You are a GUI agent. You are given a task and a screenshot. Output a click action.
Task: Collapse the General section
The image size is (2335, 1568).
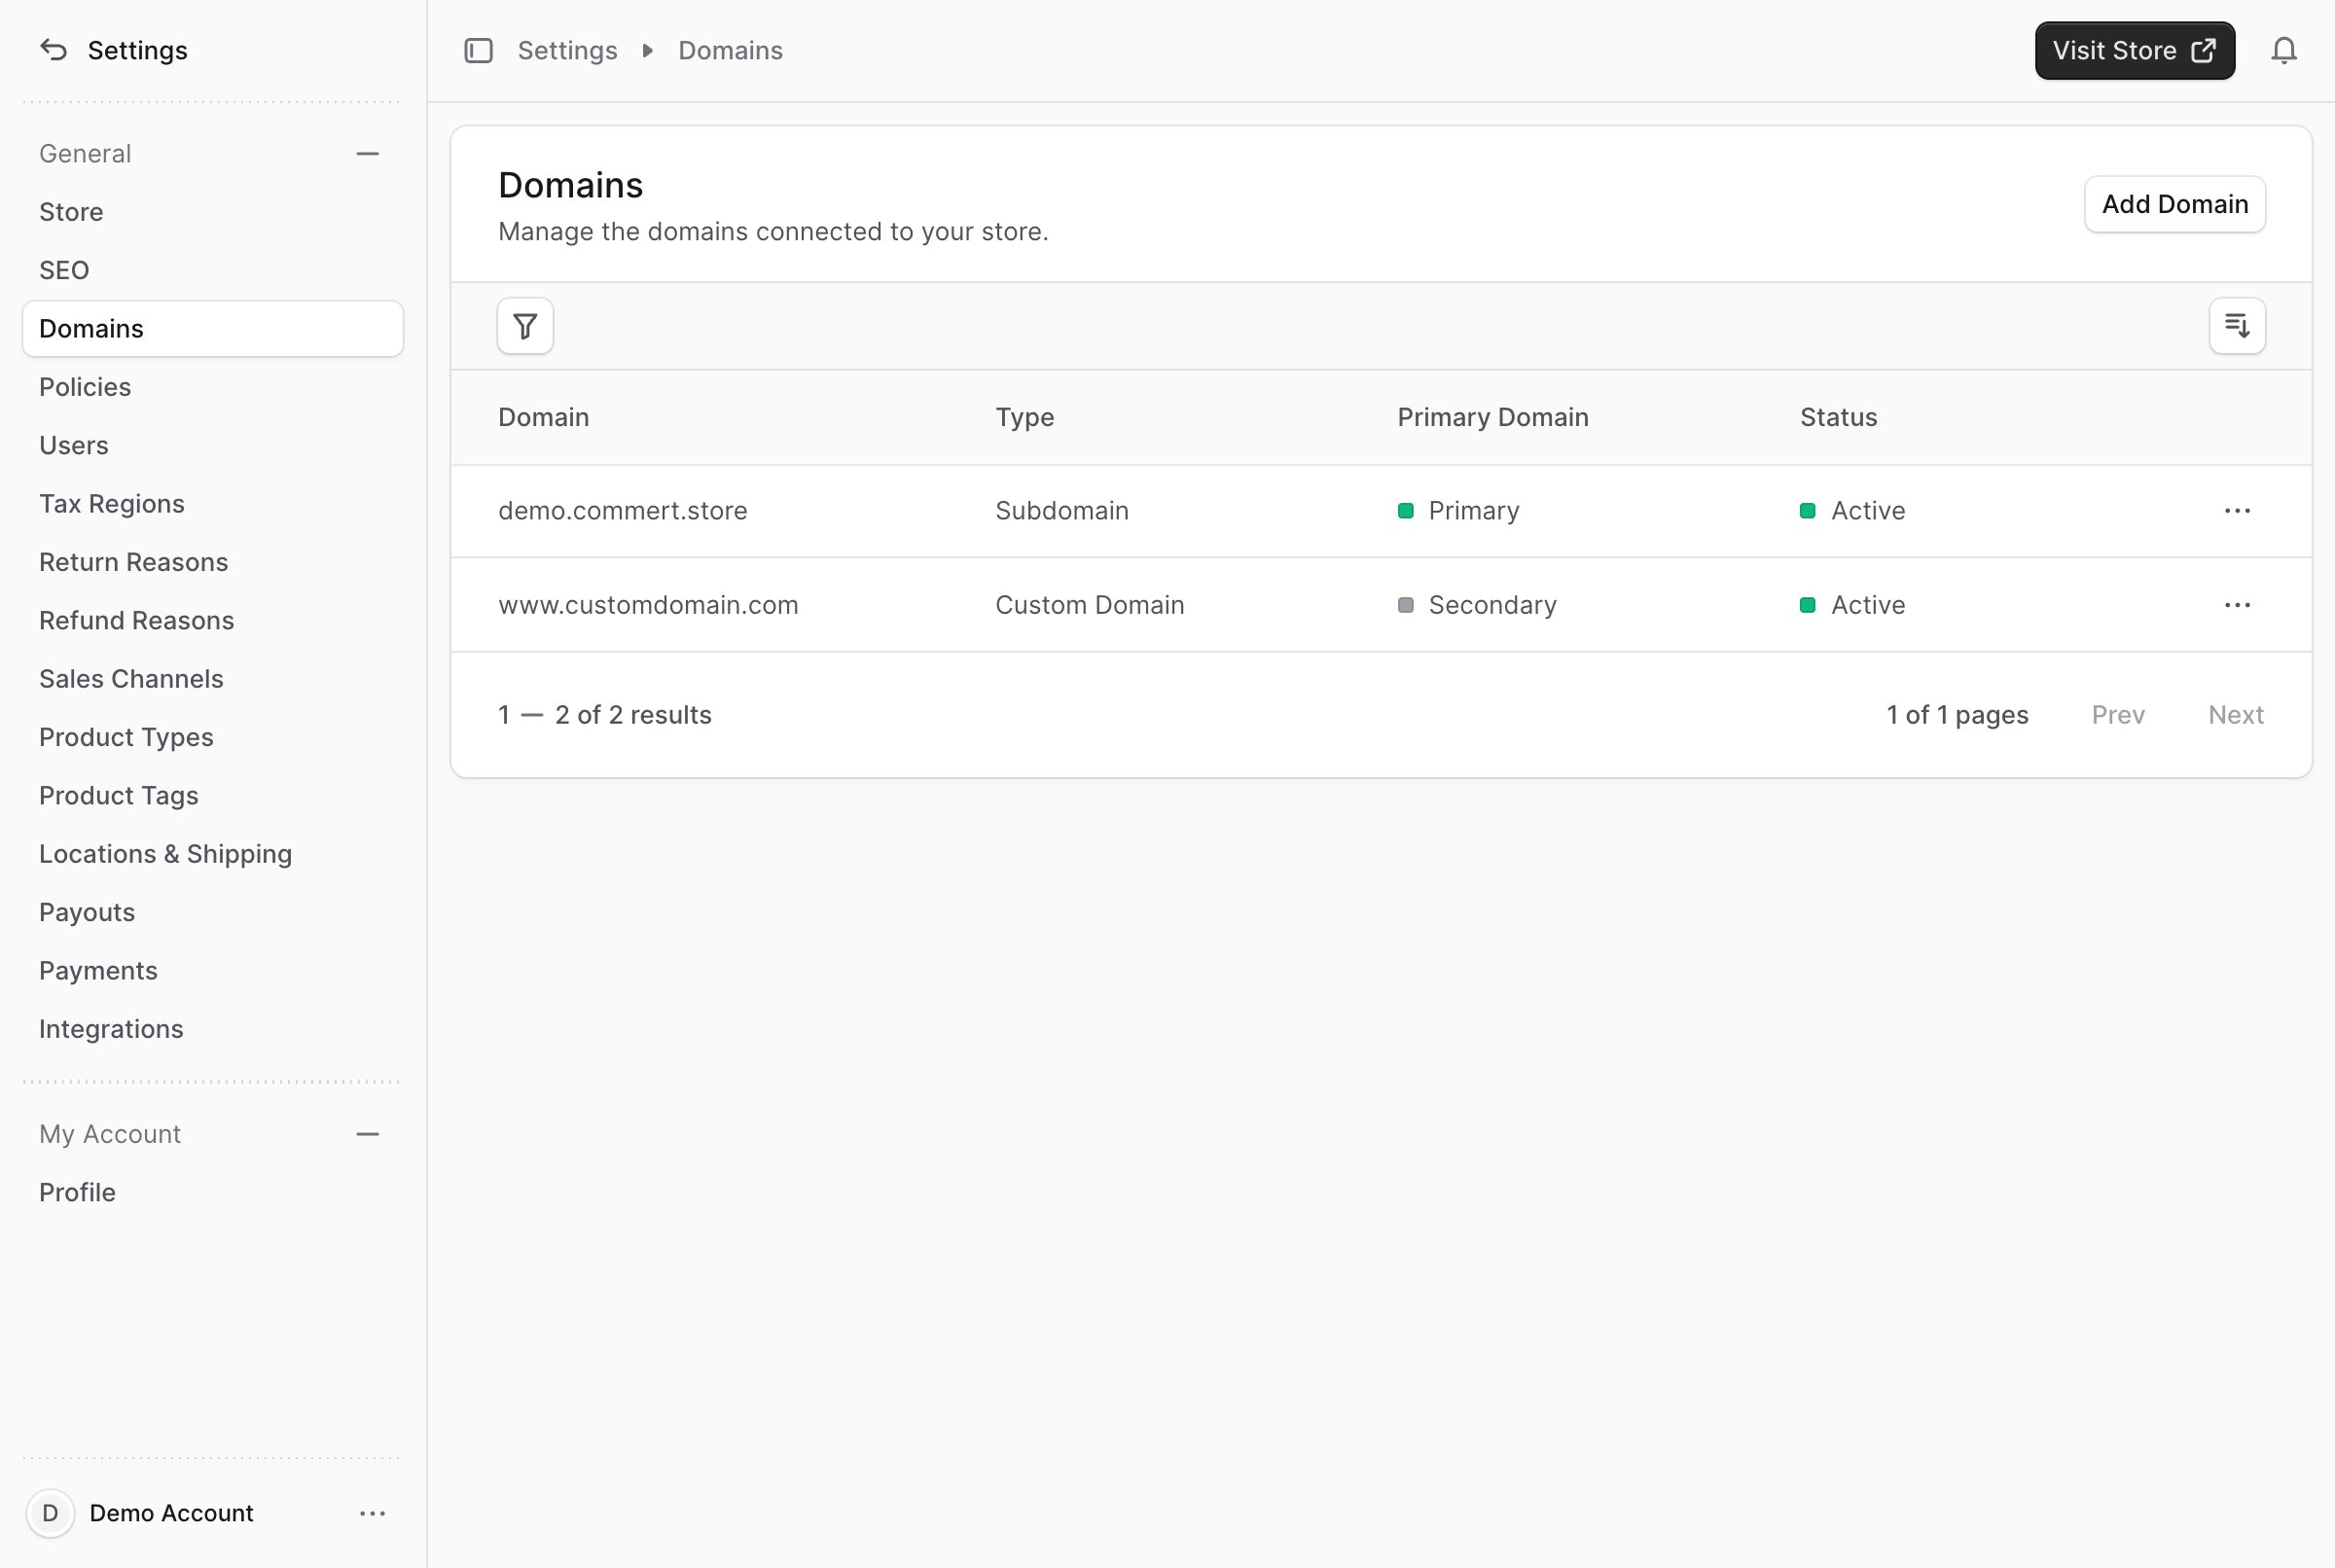[367, 154]
